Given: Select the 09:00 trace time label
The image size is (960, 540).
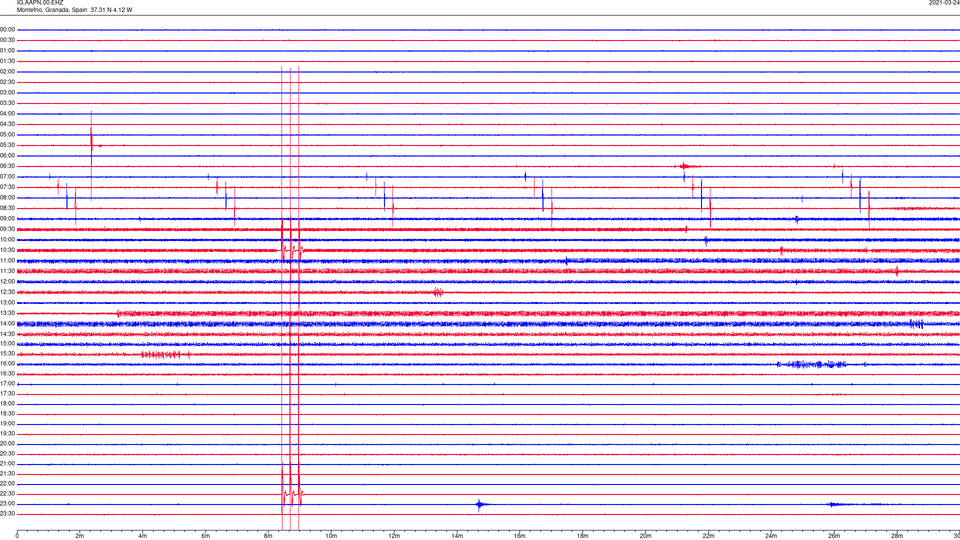Looking at the screenshot, I should [x=8, y=219].
